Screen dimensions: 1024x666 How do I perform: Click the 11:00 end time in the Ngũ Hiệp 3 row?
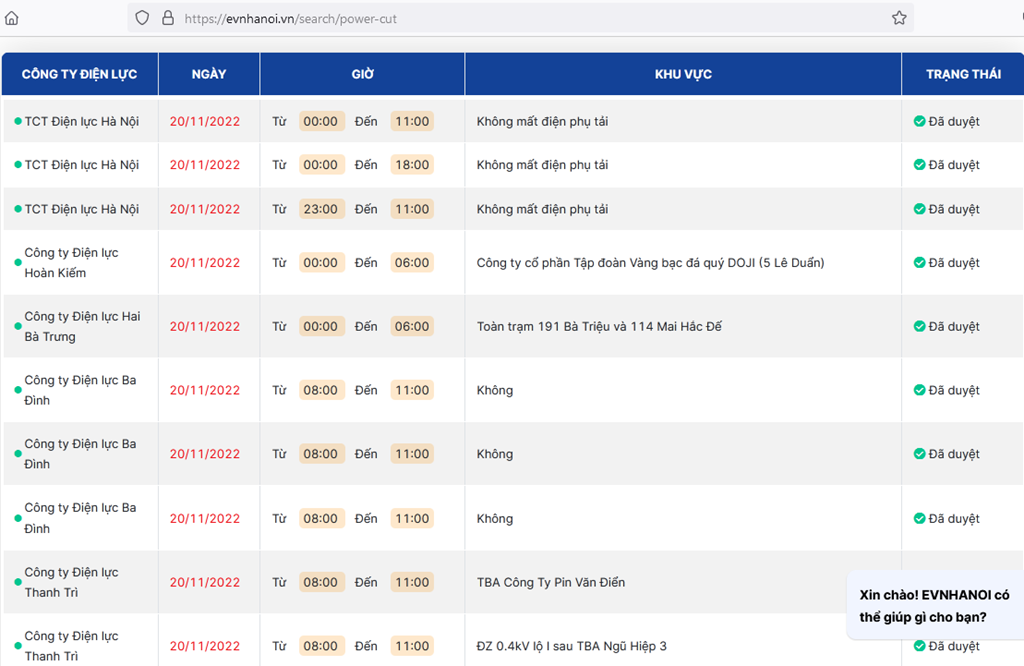click(412, 646)
